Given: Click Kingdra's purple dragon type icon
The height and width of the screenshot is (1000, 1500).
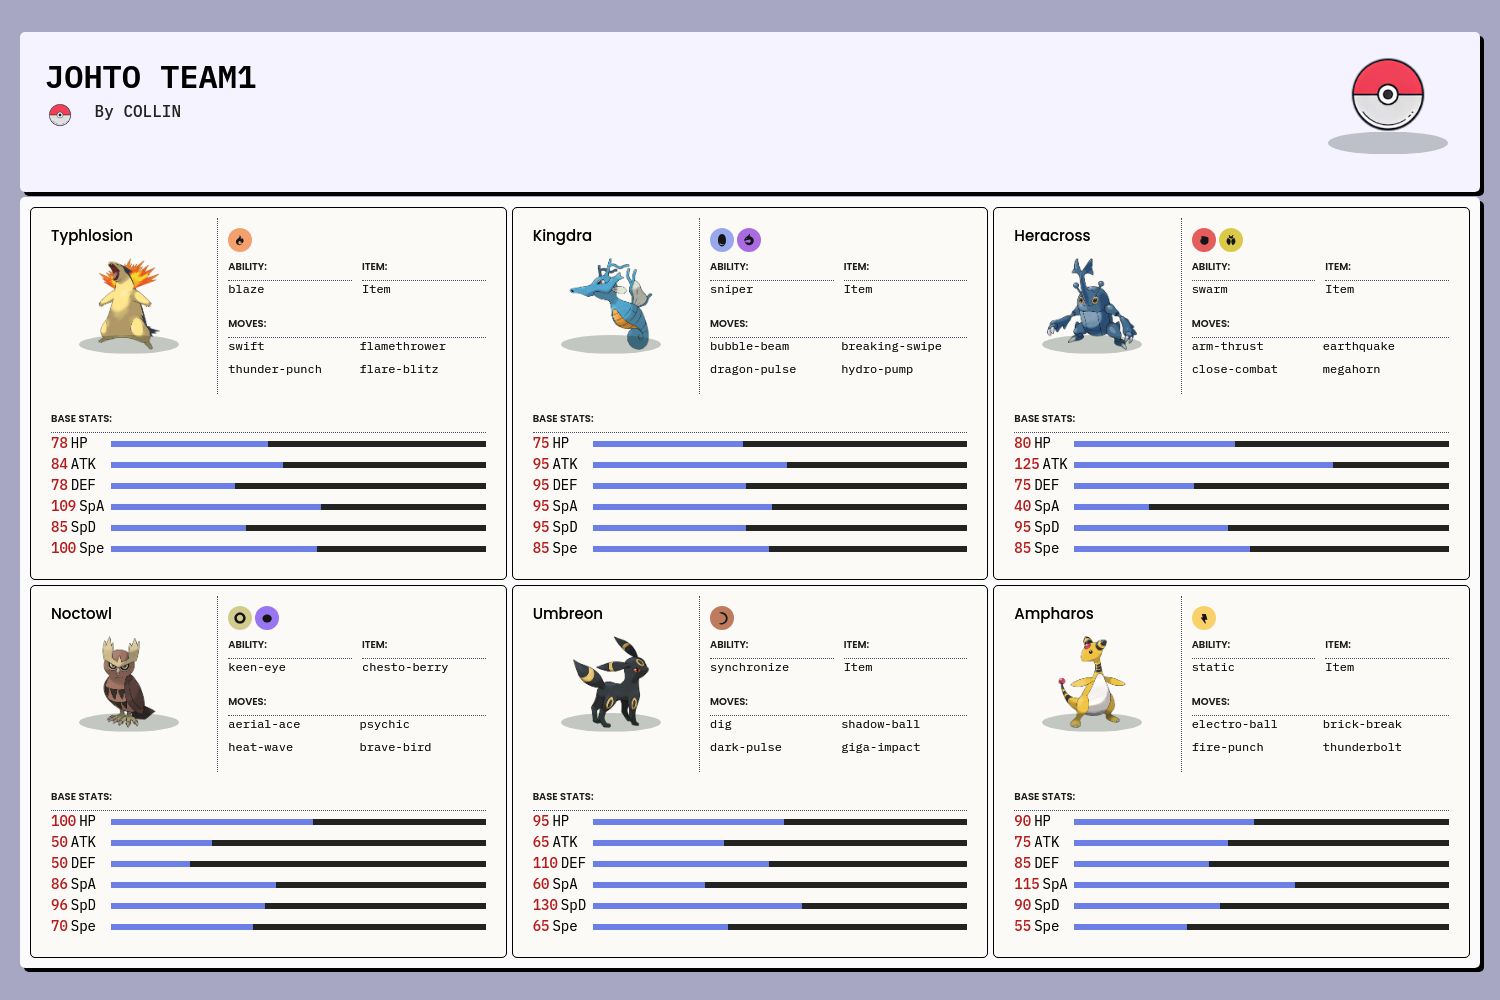Looking at the screenshot, I should click(749, 240).
